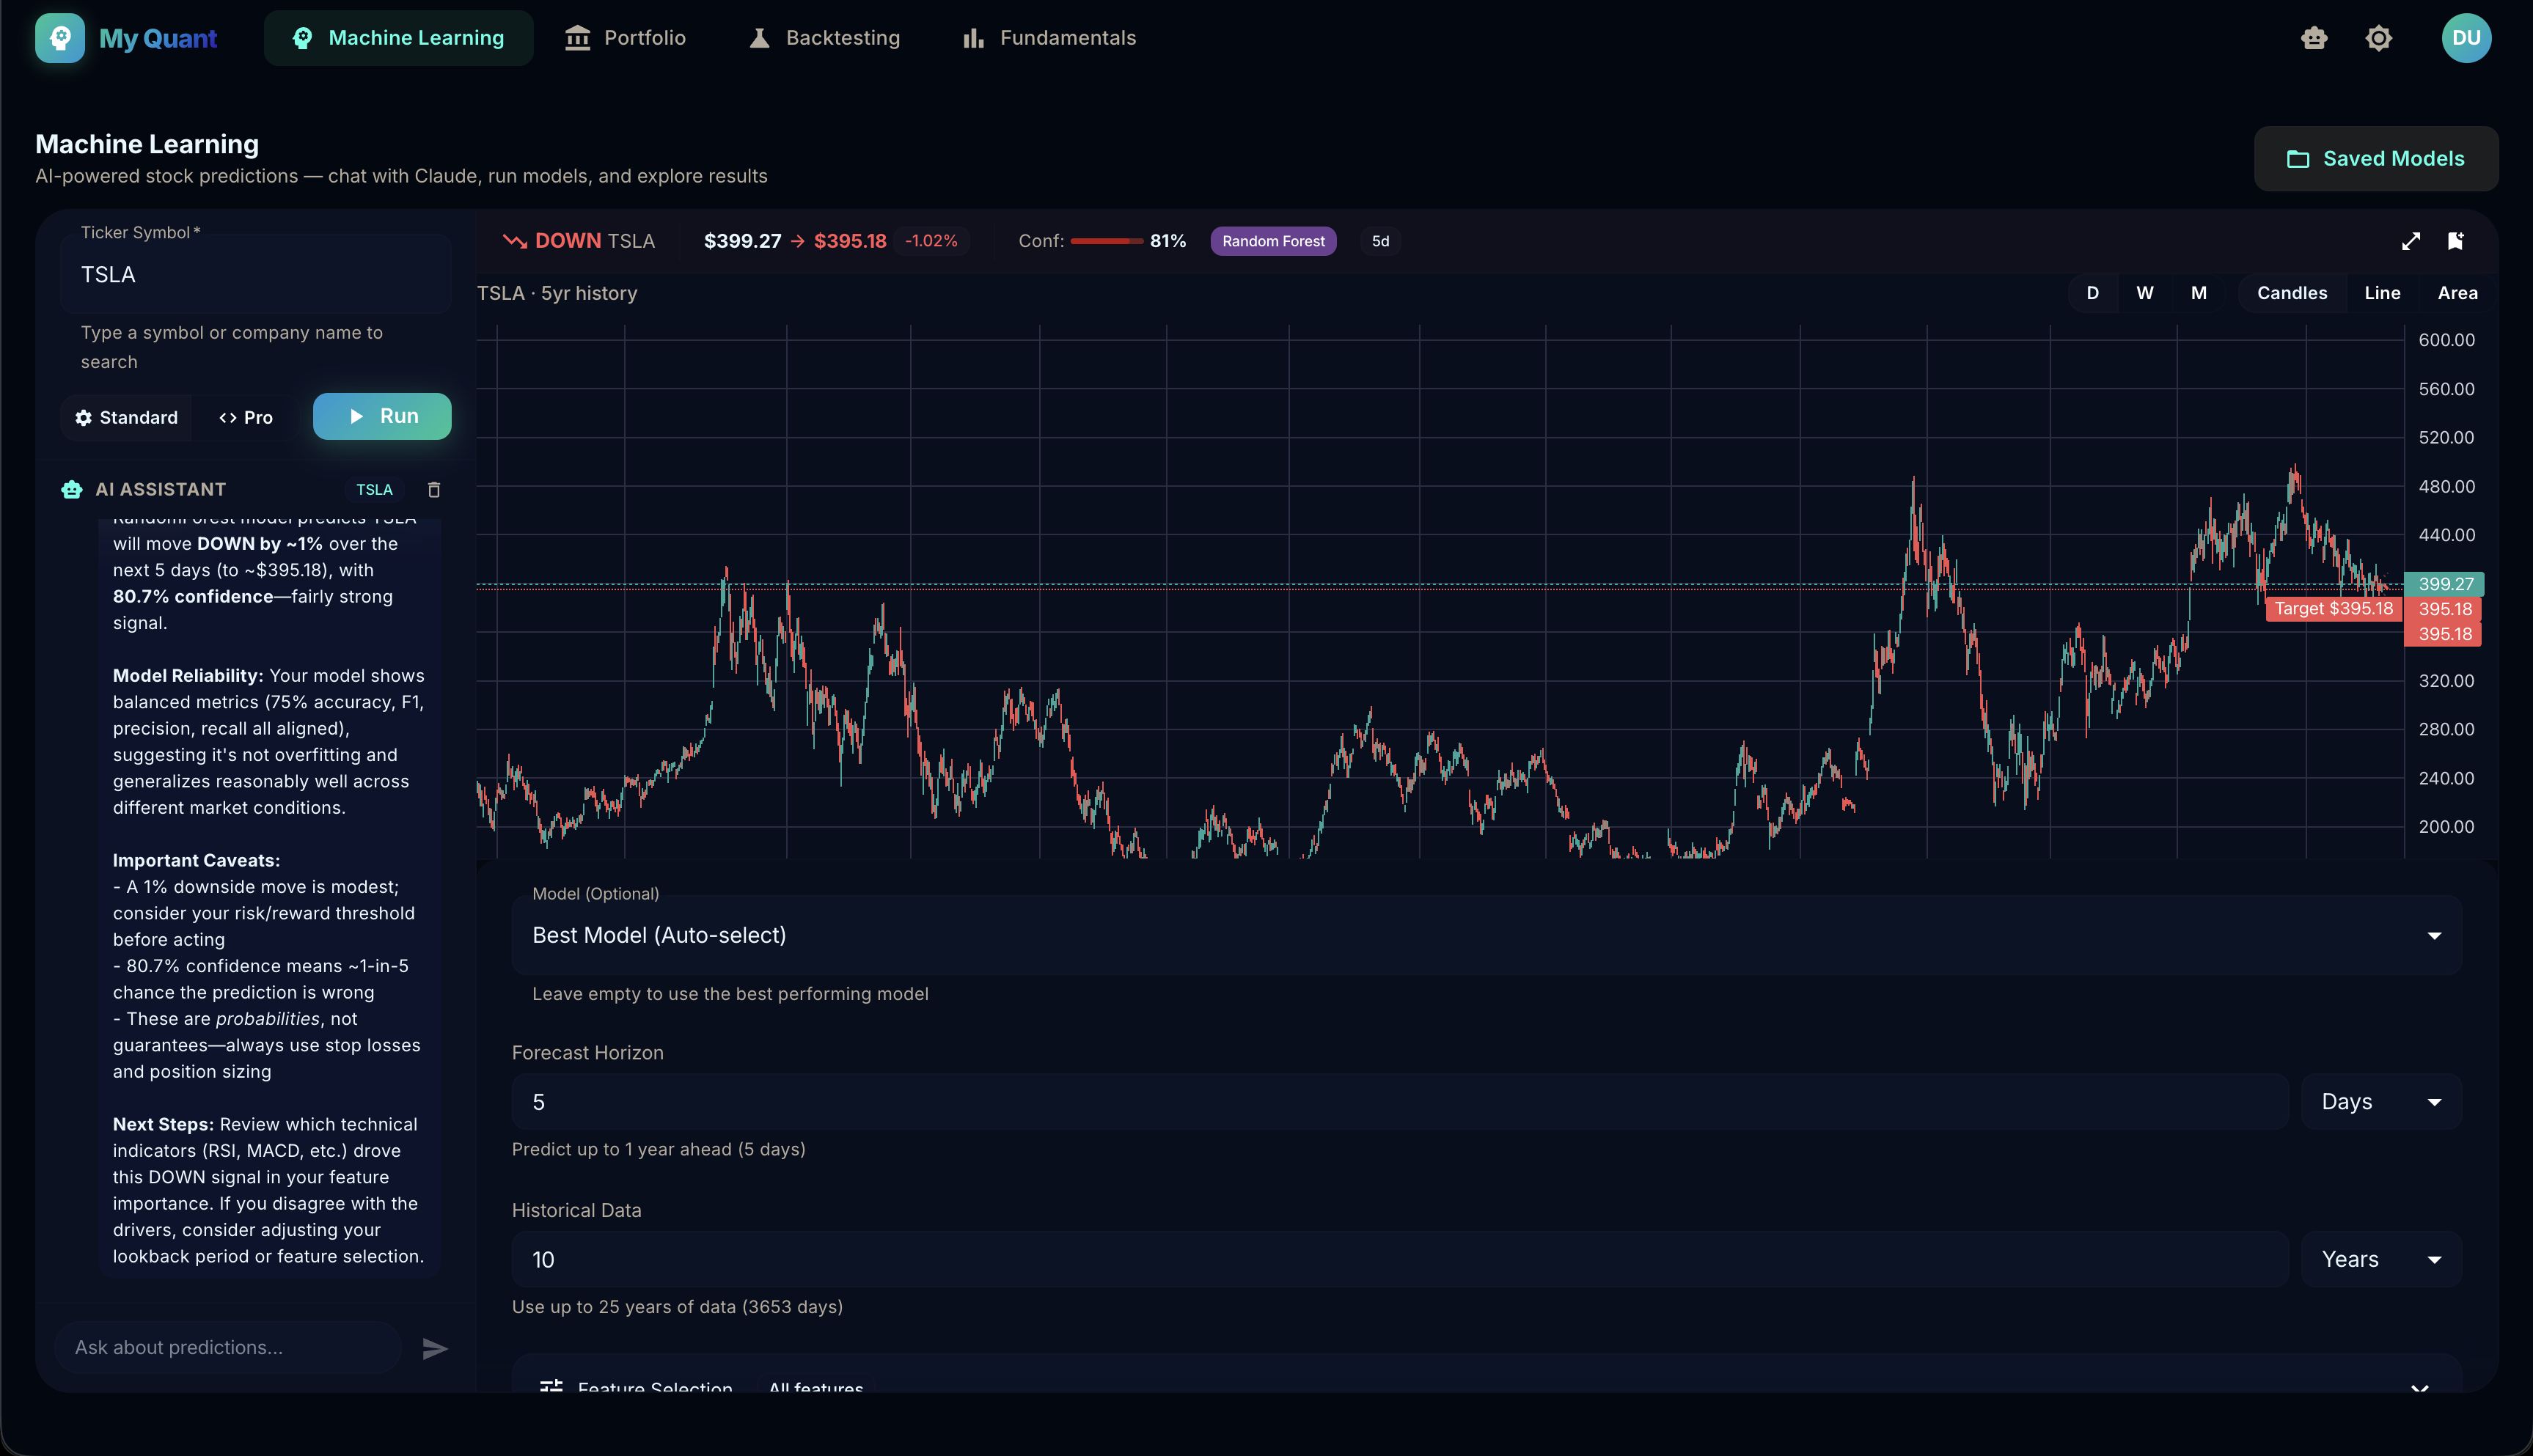Clear the AI Assistant chat with trash icon
This screenshot has height=1456, width=2533.
[x=434, y=490]
